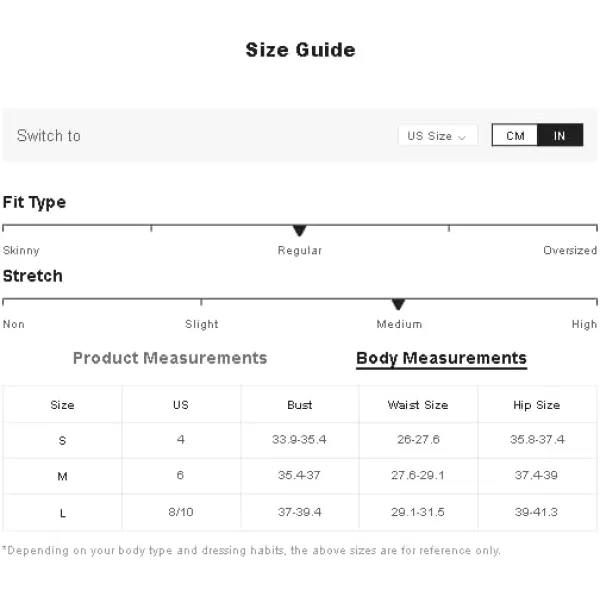The height and width of the screenshot is (600, 600).
Task: Select the IN unit toggle
Action: click(x=560, y=135)
